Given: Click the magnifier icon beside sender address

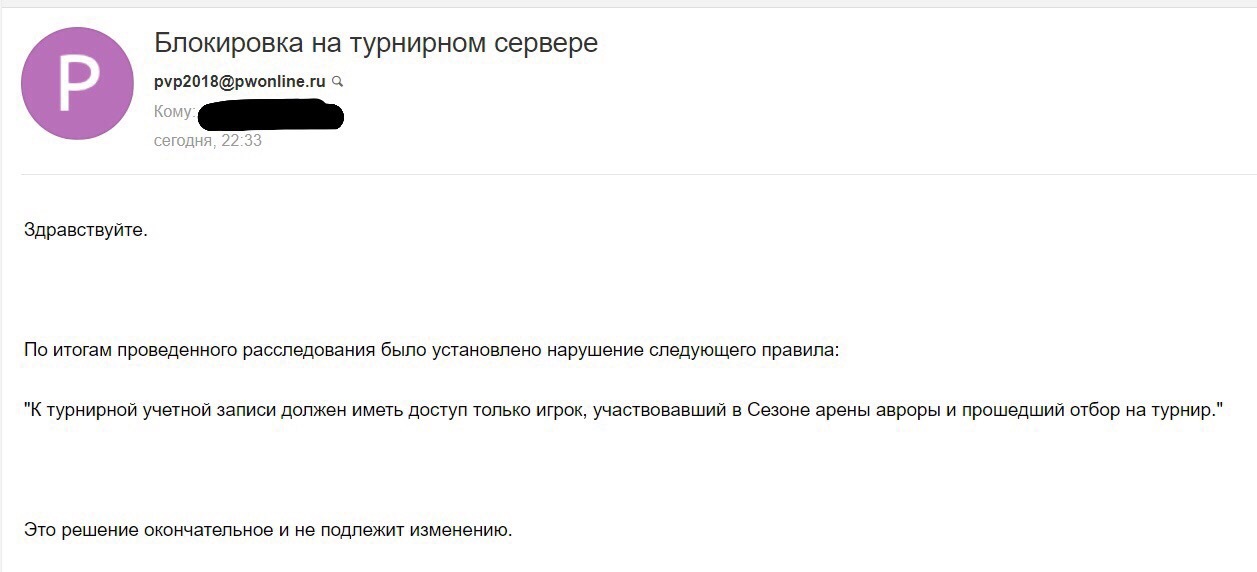Looking at the screenshot, I should coord(338,81).
